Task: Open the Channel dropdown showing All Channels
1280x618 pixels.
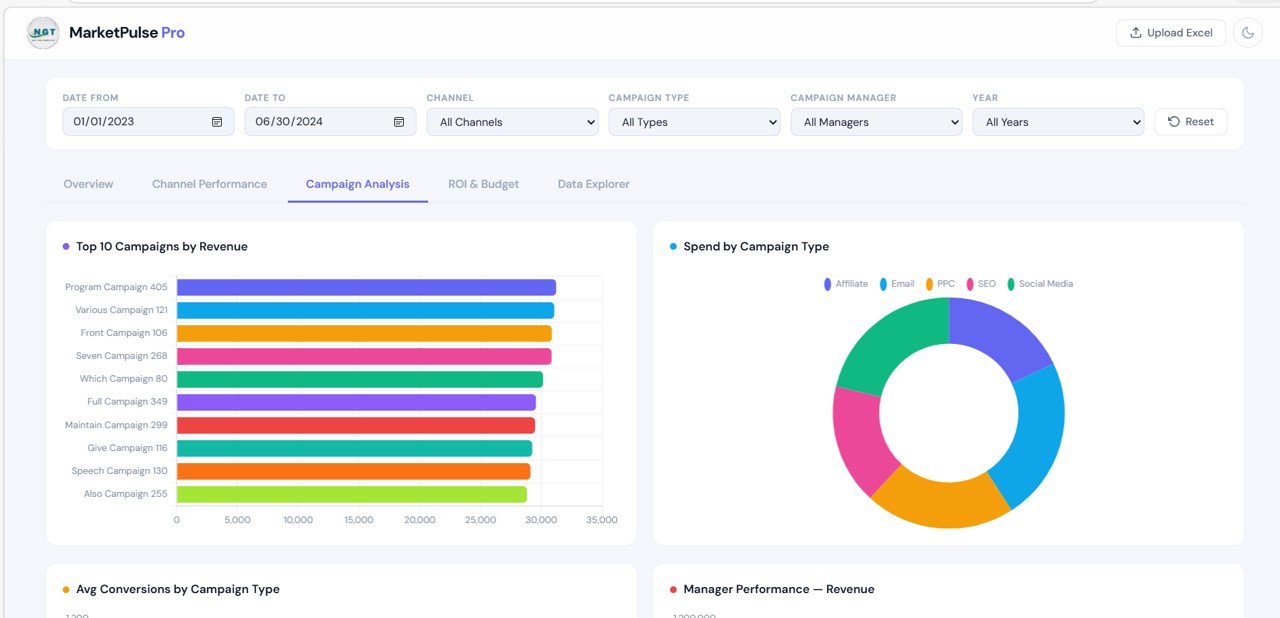Action: 512,121
